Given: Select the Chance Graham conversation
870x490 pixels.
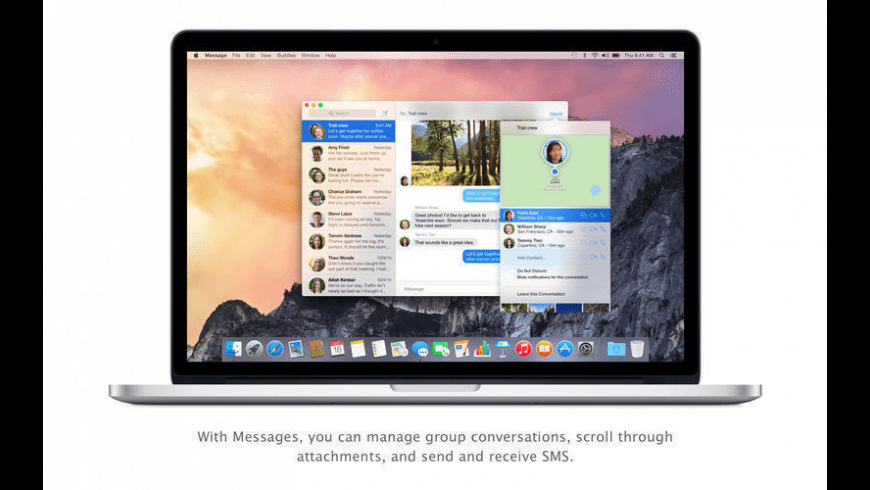Looking at the screenshot, I should click(348, 198).
